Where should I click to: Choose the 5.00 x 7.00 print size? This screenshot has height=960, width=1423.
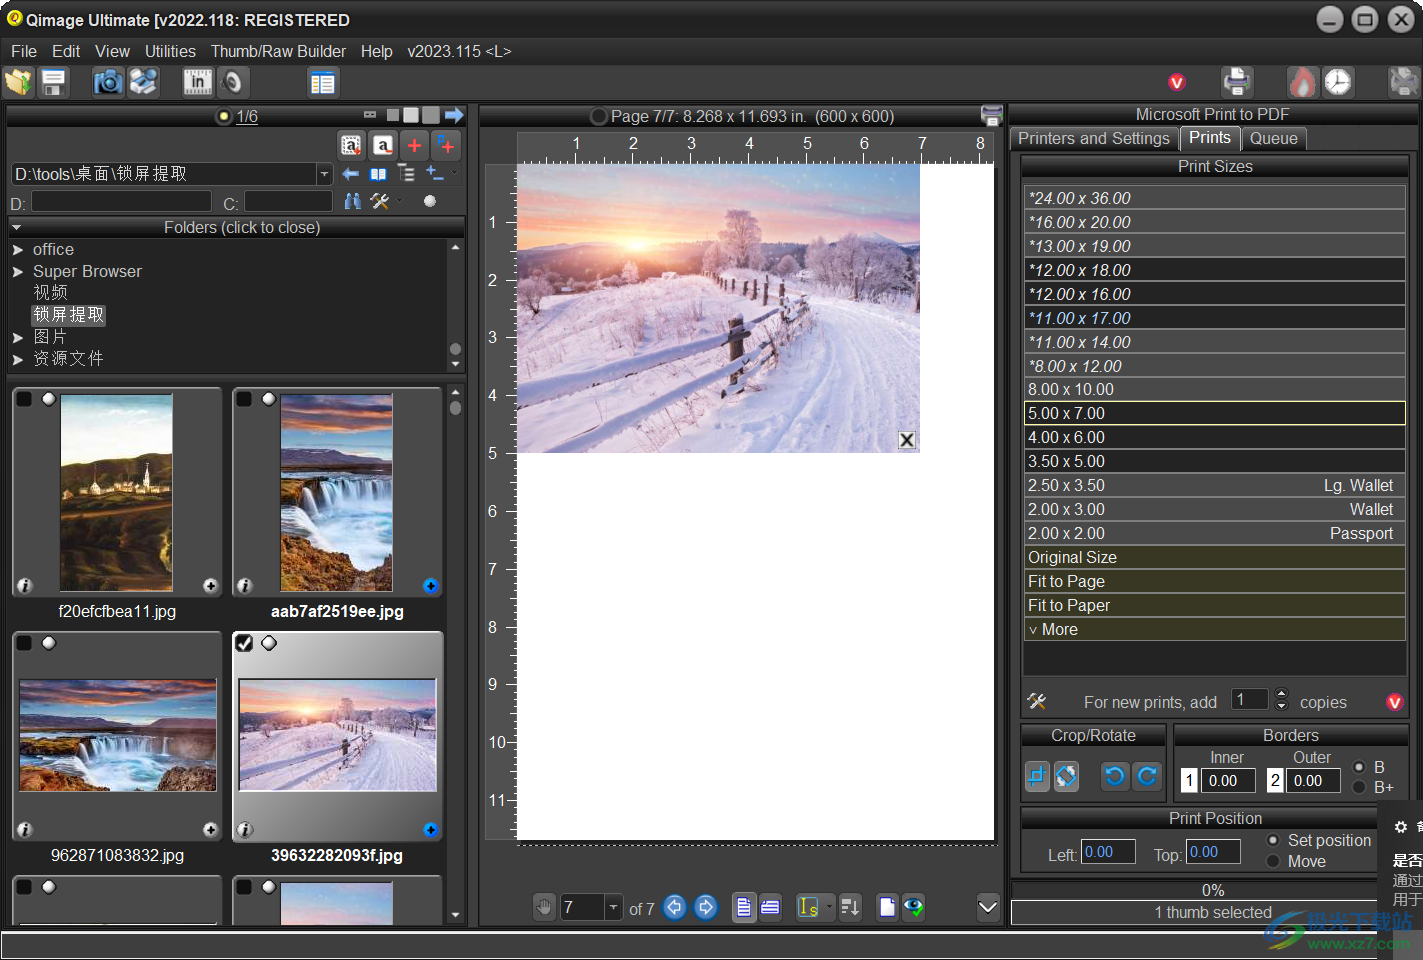tap(1214, 413)
